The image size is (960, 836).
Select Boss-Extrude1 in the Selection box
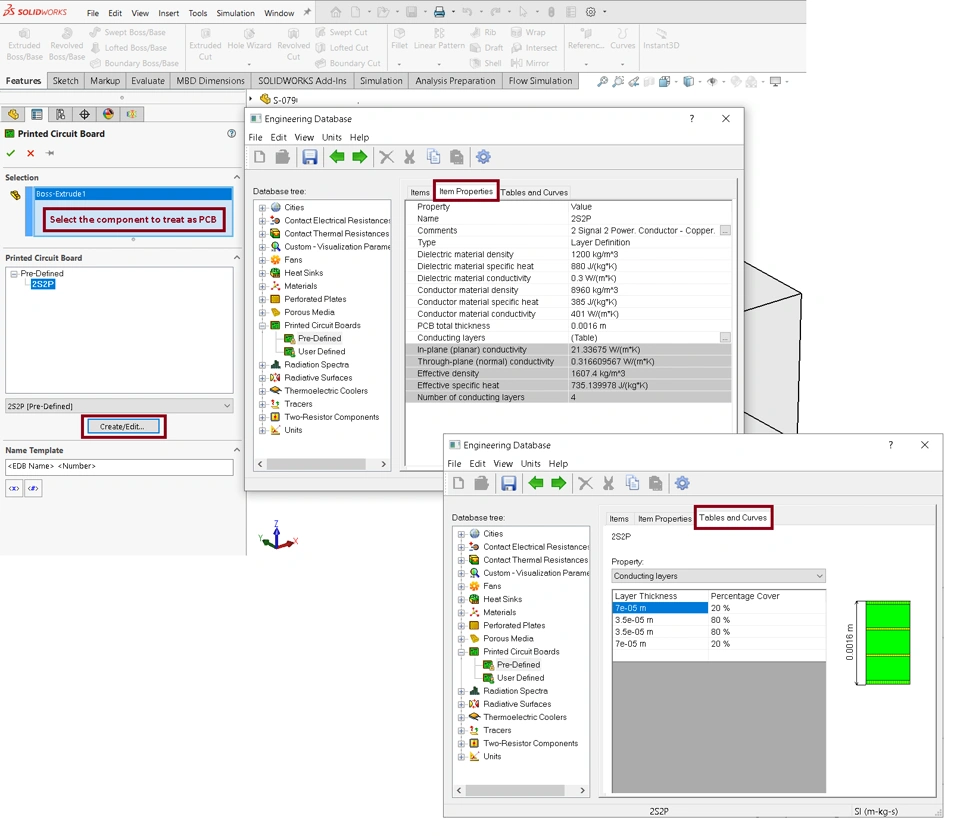(133, 194)
